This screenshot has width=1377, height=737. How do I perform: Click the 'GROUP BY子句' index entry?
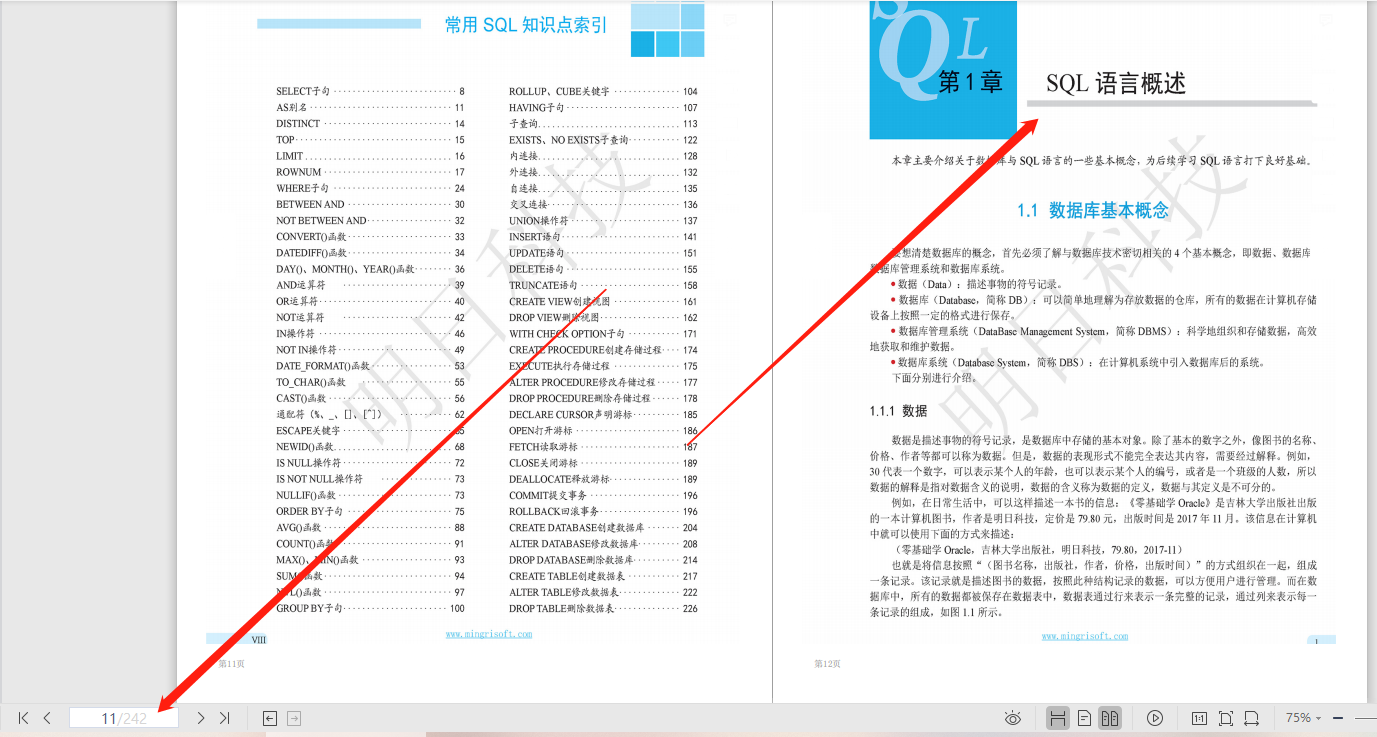(370, 608)
